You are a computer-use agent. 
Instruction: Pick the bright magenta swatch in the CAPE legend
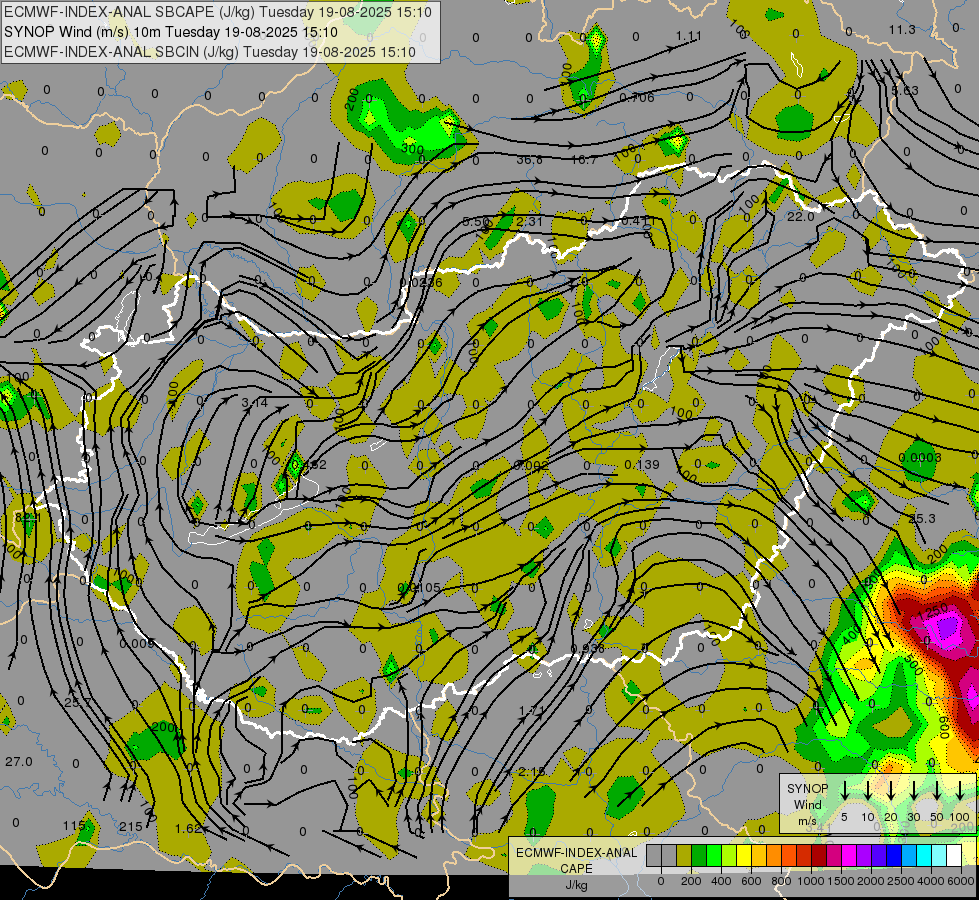click(849, 856)
